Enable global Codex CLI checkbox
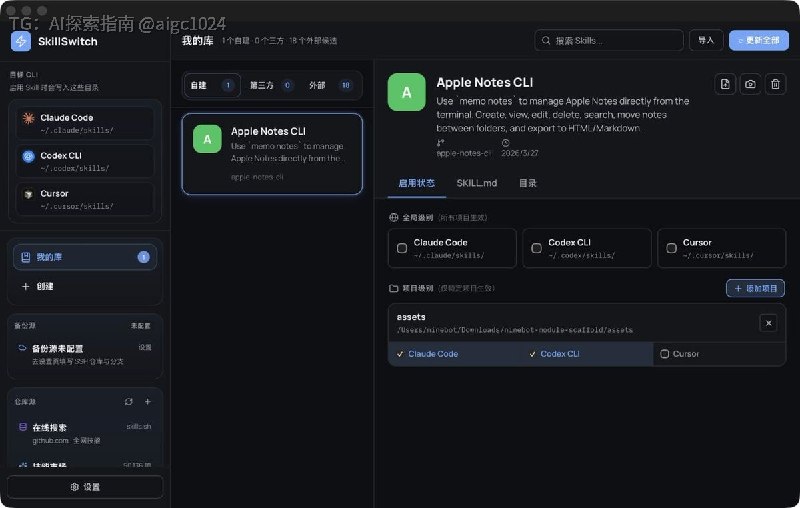800x508 pixels. click(536, 248)
